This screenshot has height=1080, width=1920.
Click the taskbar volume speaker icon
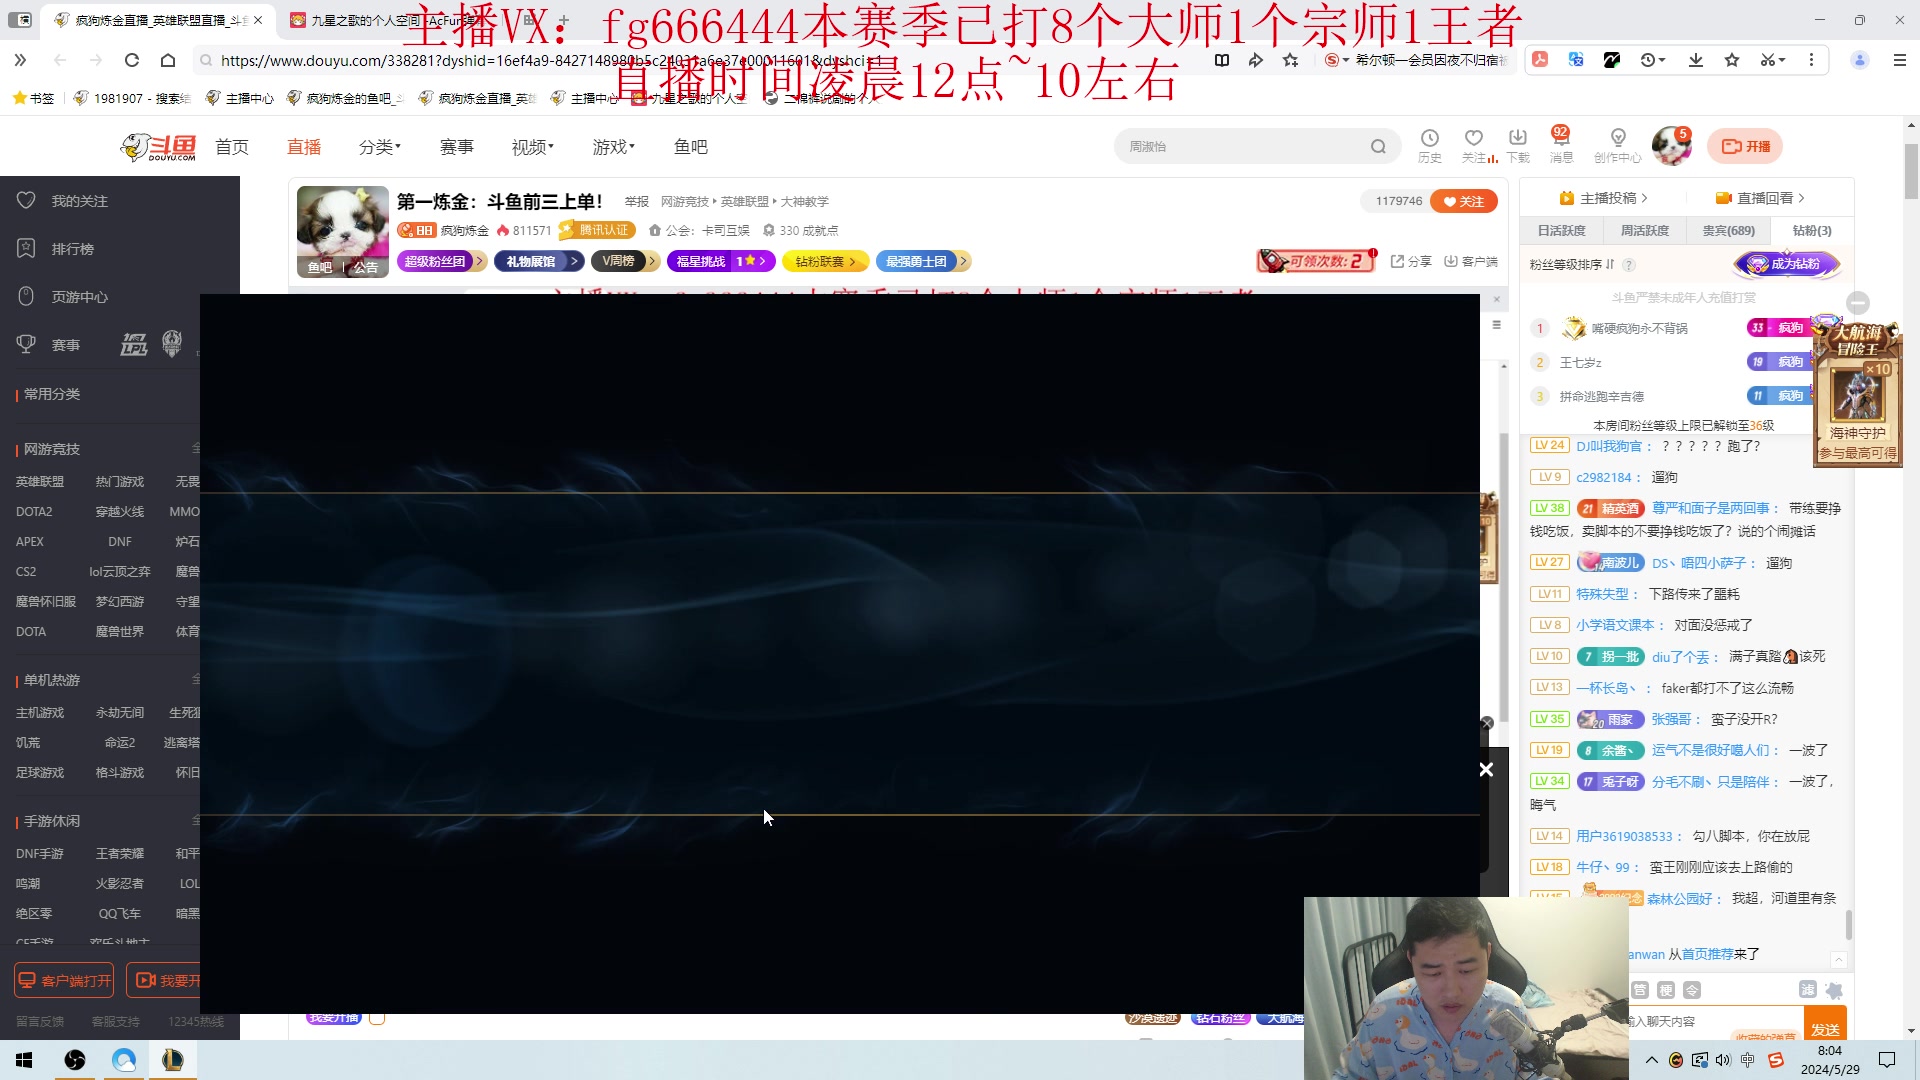(x=1723, y=1060)
